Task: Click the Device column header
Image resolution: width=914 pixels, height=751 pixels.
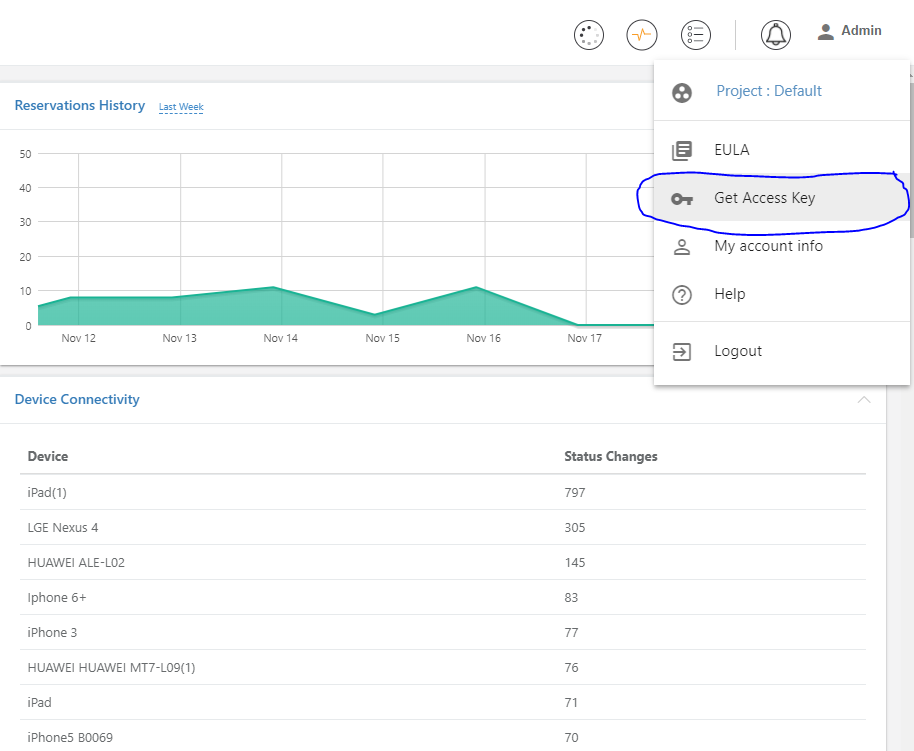Action: 48,456
